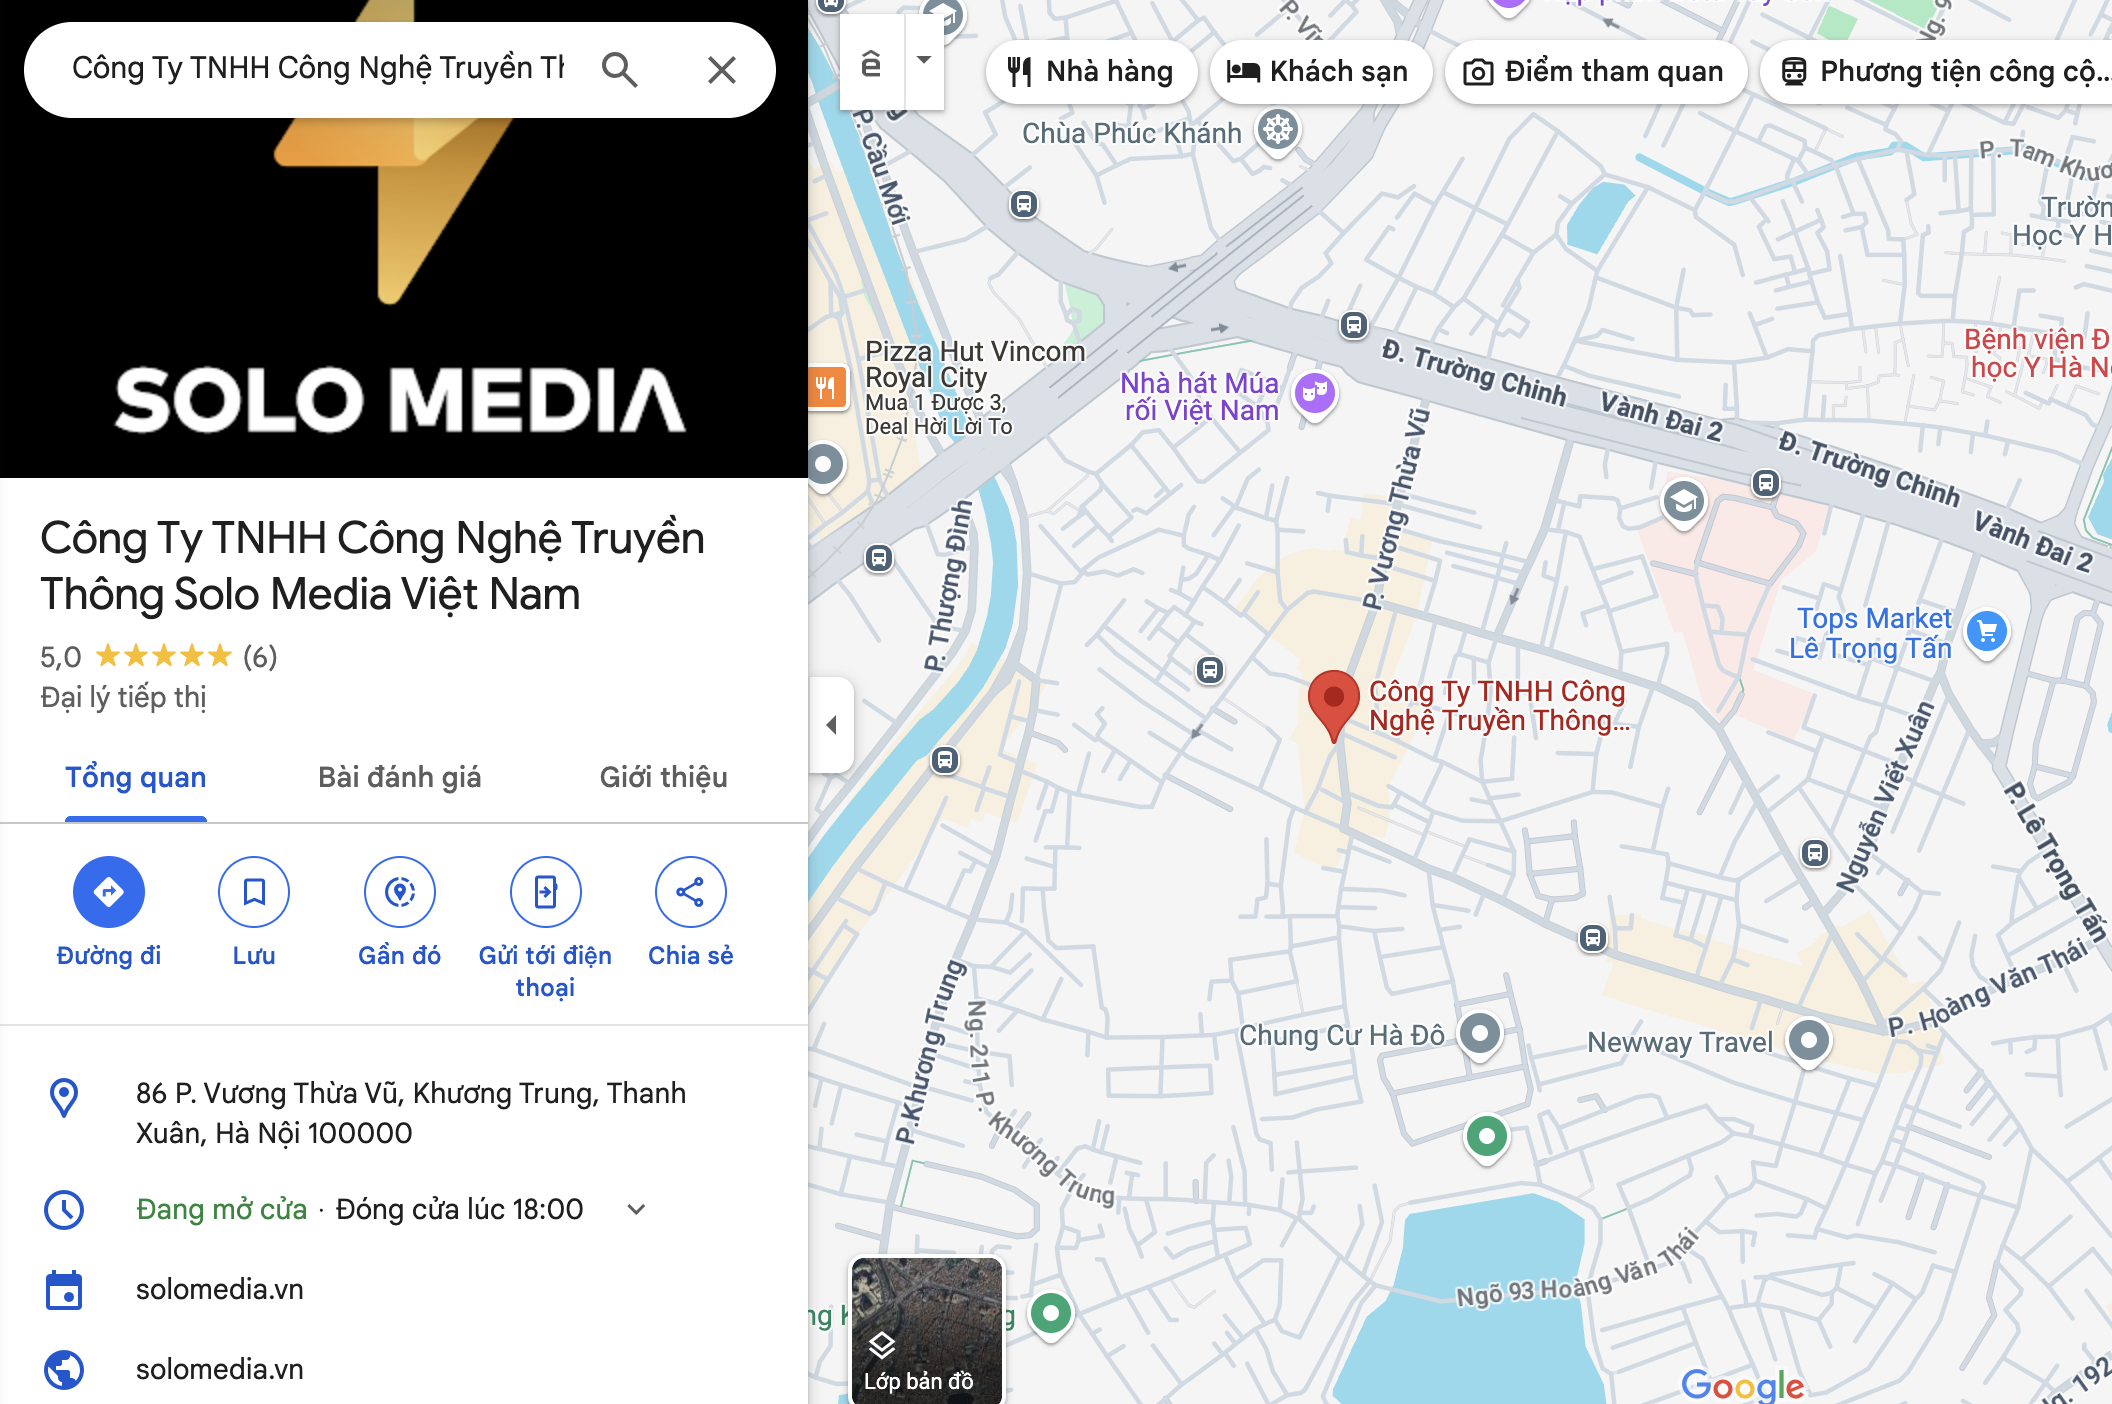Open the solomedia.vn website link
This screenshot has height=1404, width=2112.
click(220, 1369)
